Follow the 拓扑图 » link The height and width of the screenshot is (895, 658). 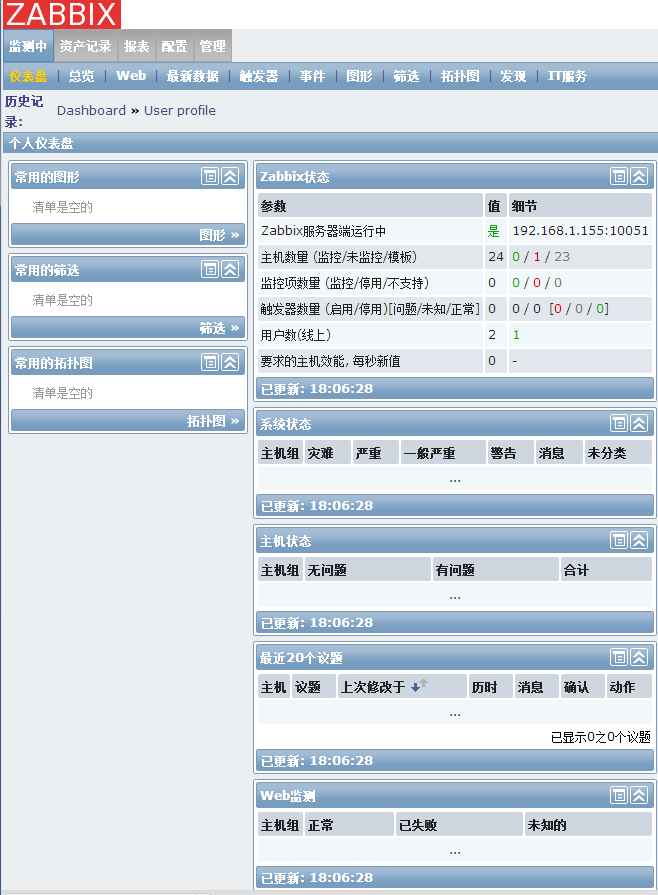click(x=213, y=421)
